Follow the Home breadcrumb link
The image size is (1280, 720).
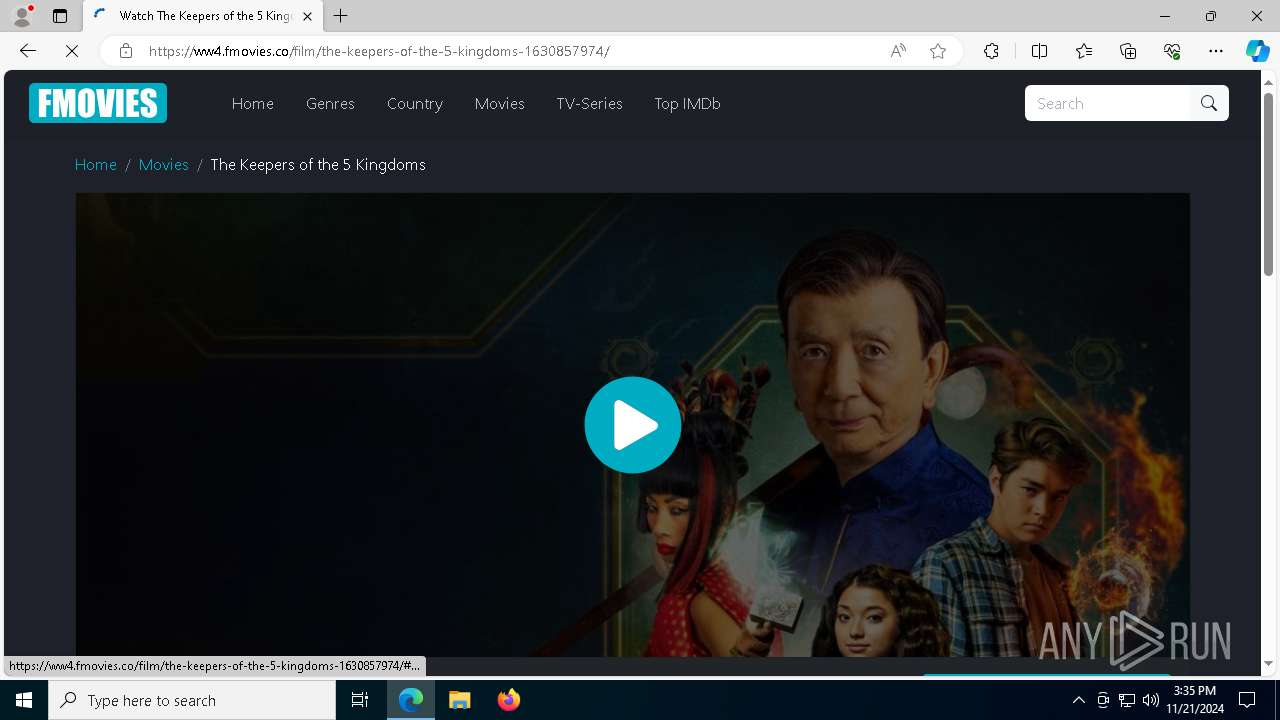coord(96,164)
